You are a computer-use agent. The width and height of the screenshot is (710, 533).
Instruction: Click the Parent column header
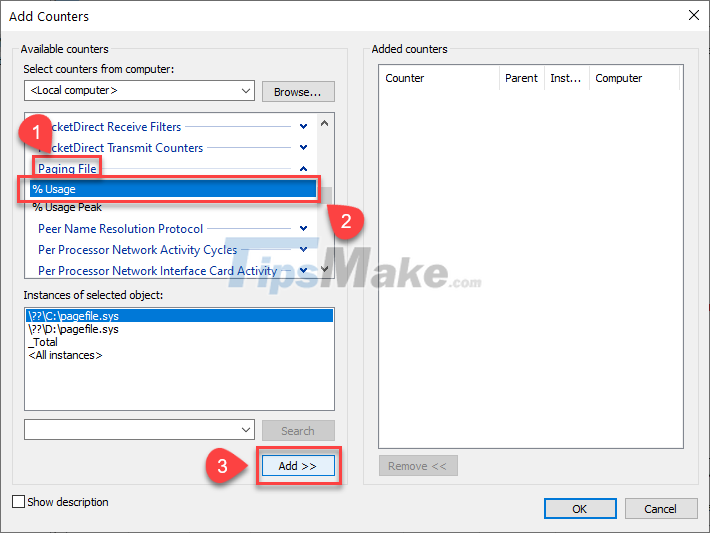coord(522,78)
